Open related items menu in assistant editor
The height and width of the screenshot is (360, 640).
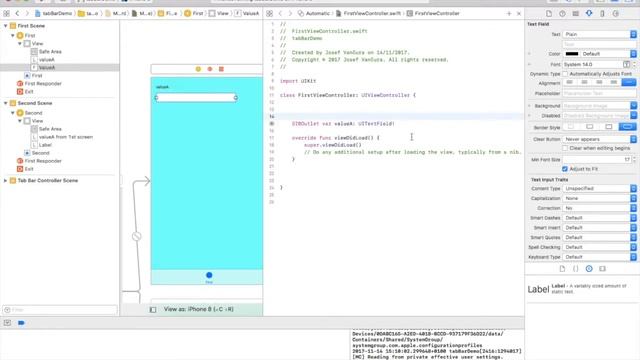pyautogui.click(x=270, y=13)
